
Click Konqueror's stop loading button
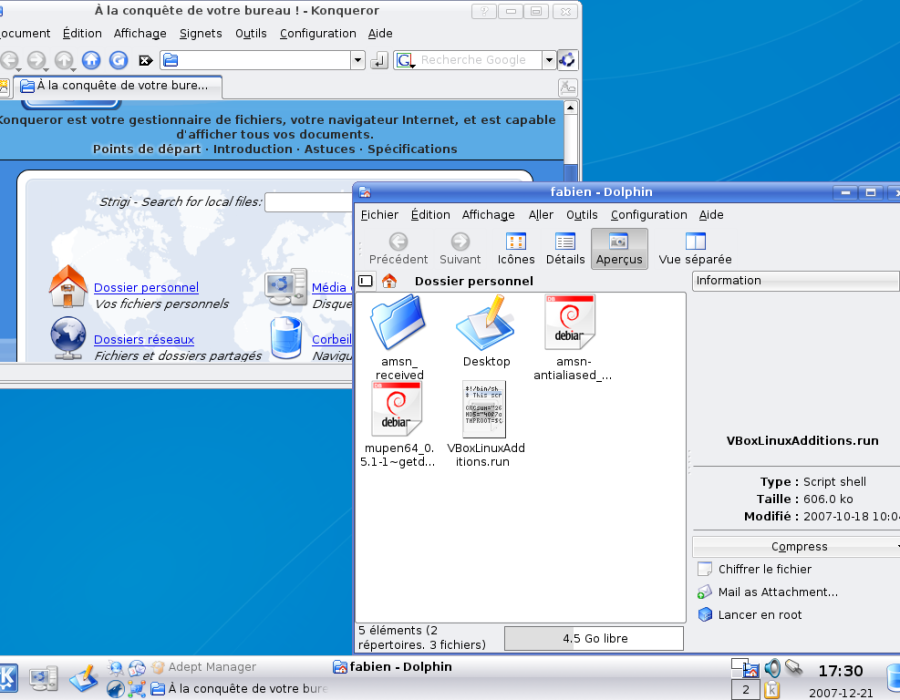pos(145,60)
